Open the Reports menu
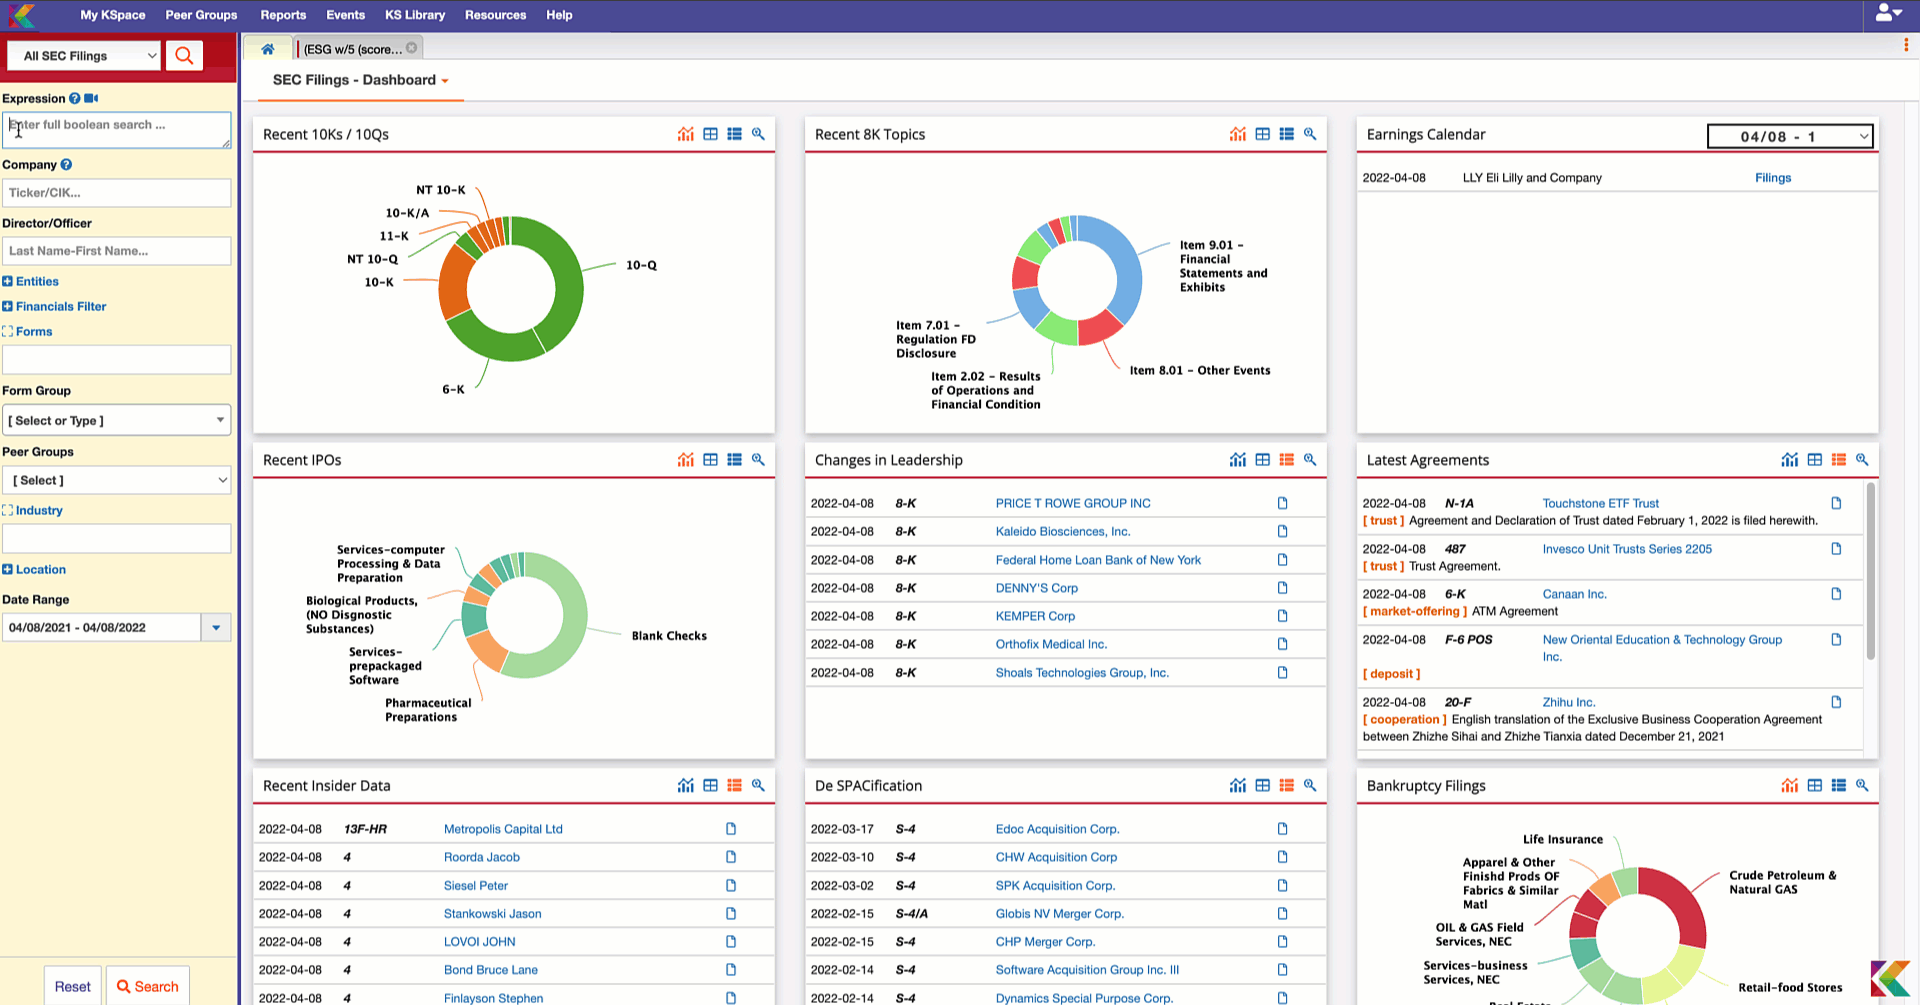 coord(283,15)
